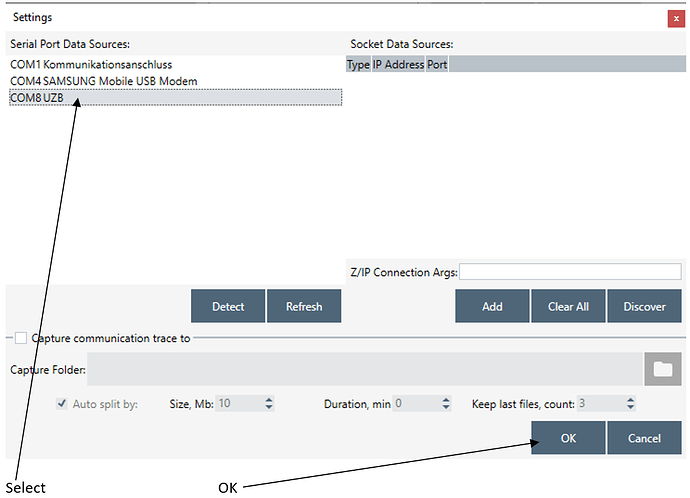690x498 pixels.
Task: Decrease Keep last files count
Action: [x=630, y=408]
